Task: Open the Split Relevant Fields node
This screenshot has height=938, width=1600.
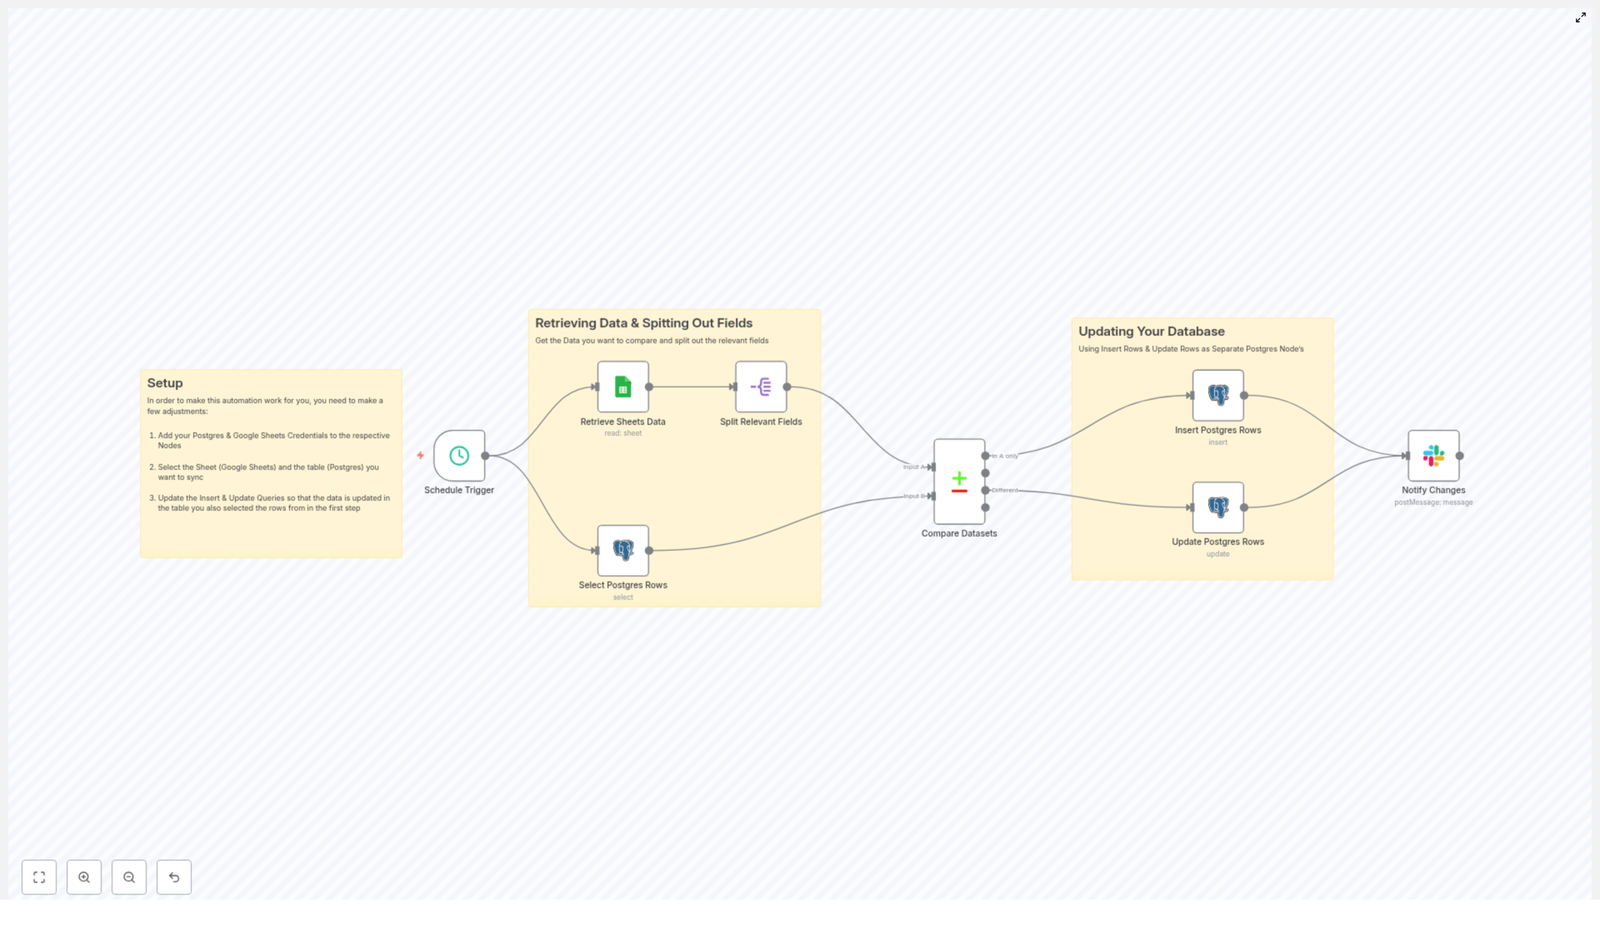Action: tap(761, 387)
